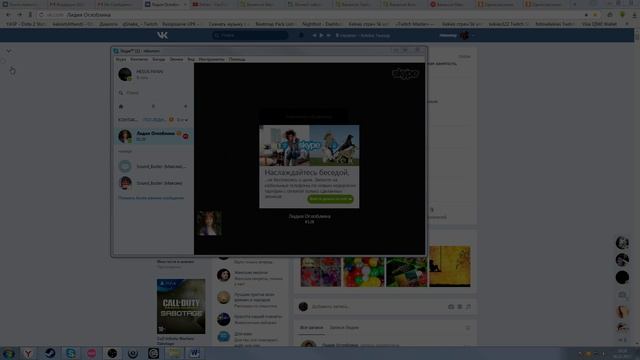
Task: Open the Call of Duty Sabotage ad
Action: [181, 306]
